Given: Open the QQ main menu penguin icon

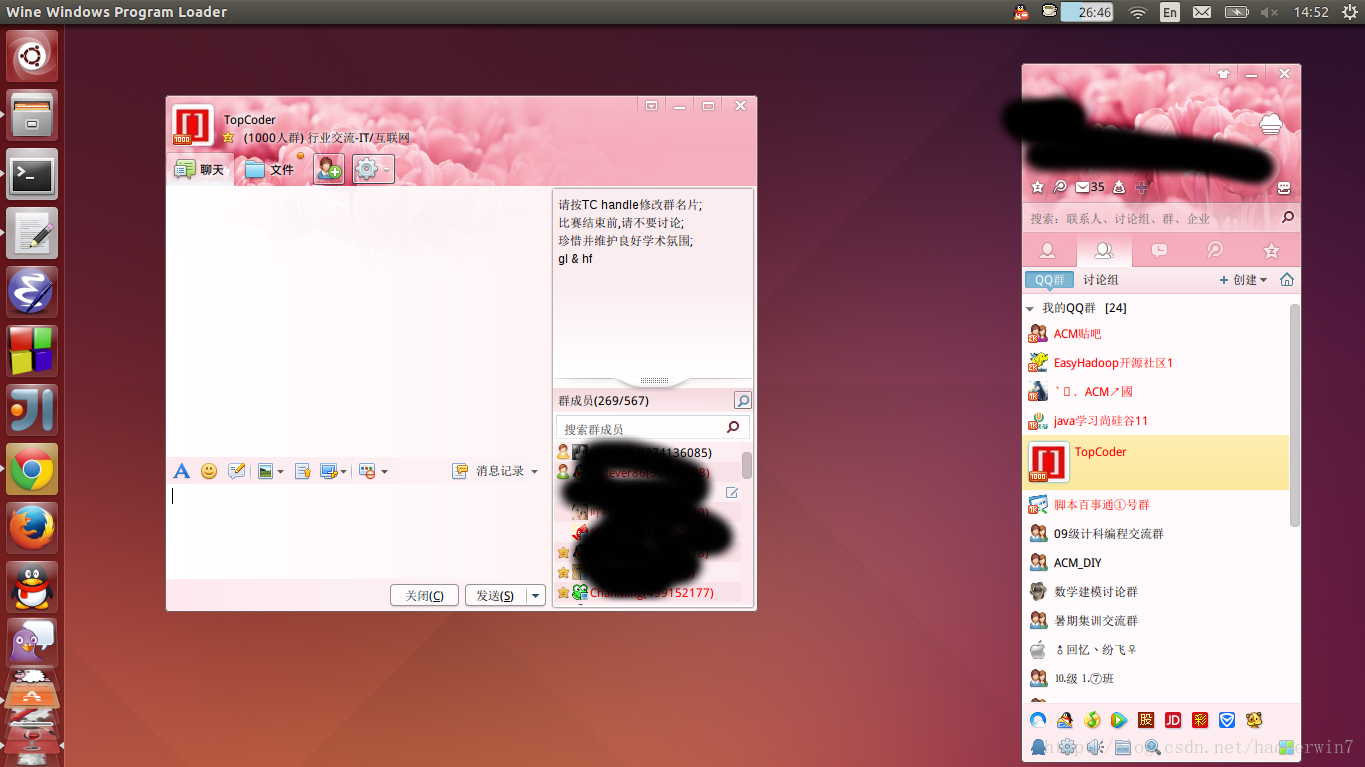Looking at the screenshot, I should point(1039,747).
